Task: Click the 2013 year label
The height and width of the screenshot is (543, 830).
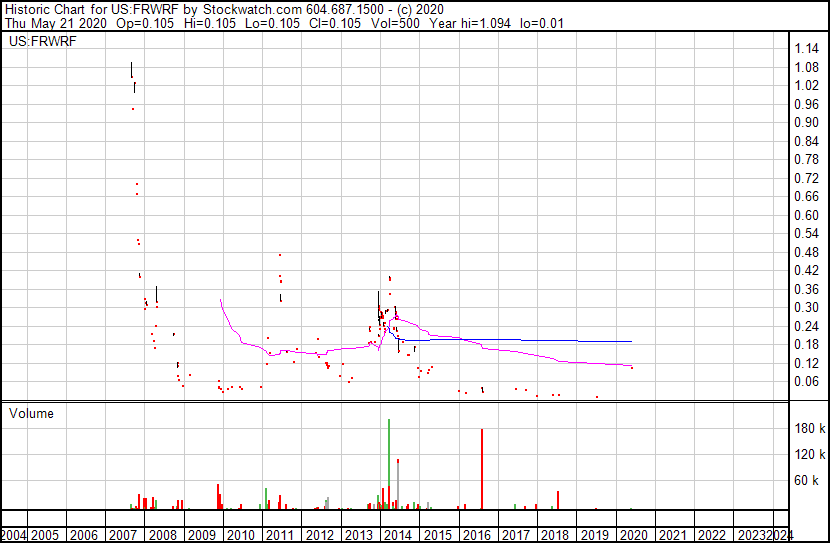Action: point(359,535)
